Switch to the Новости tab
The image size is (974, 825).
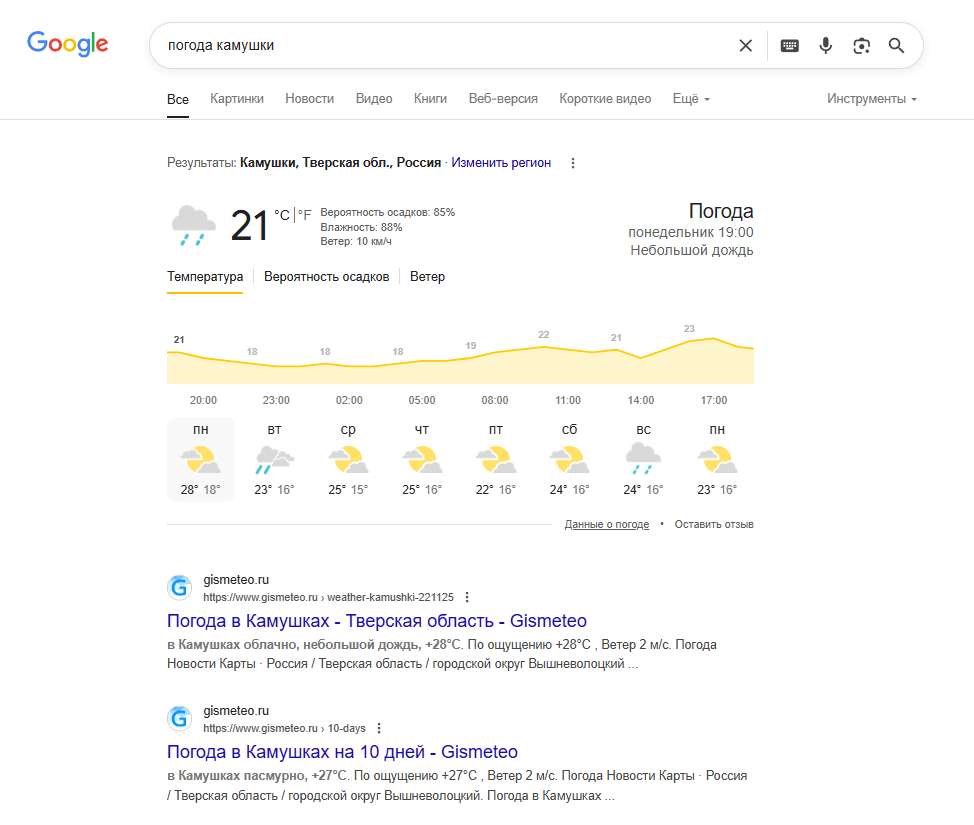(309, 99)
